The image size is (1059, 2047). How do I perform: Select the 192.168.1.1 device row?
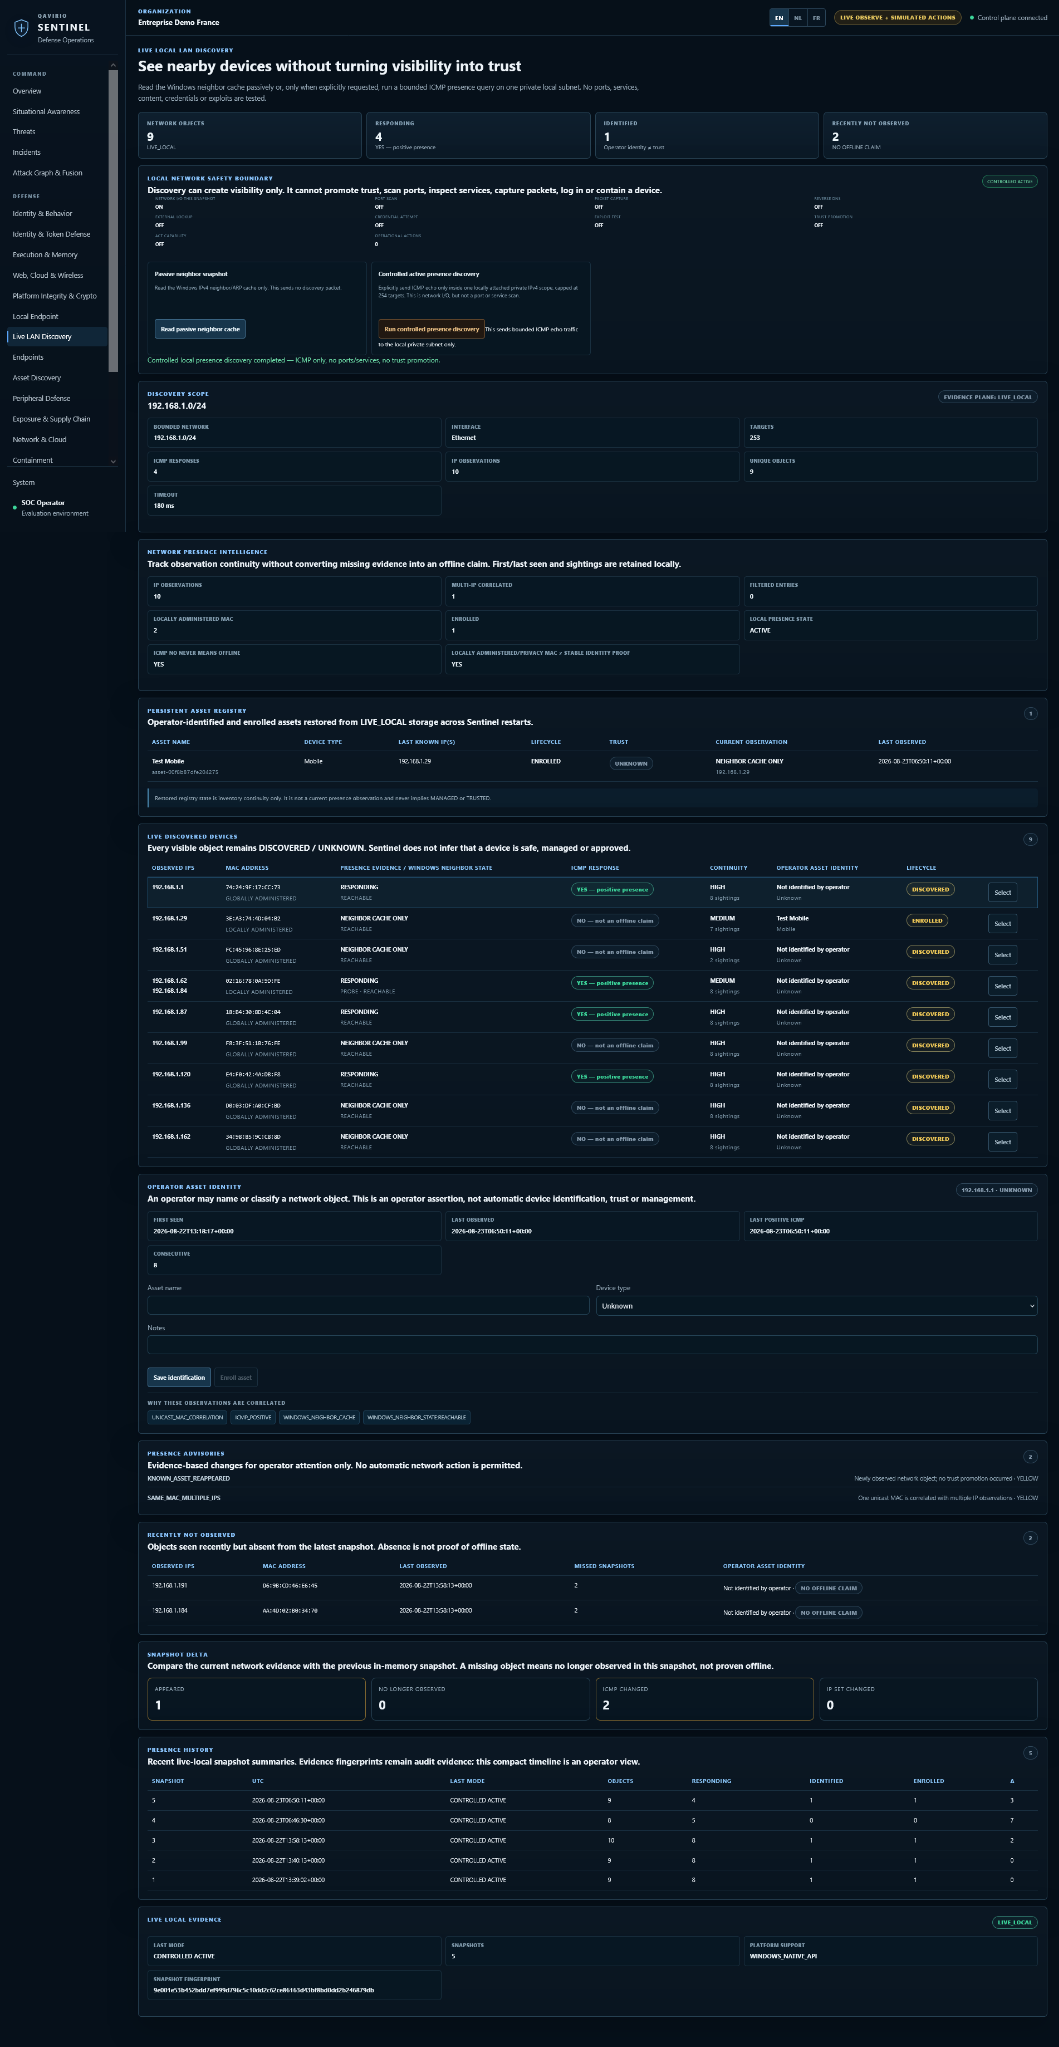[x=593, y=892]
